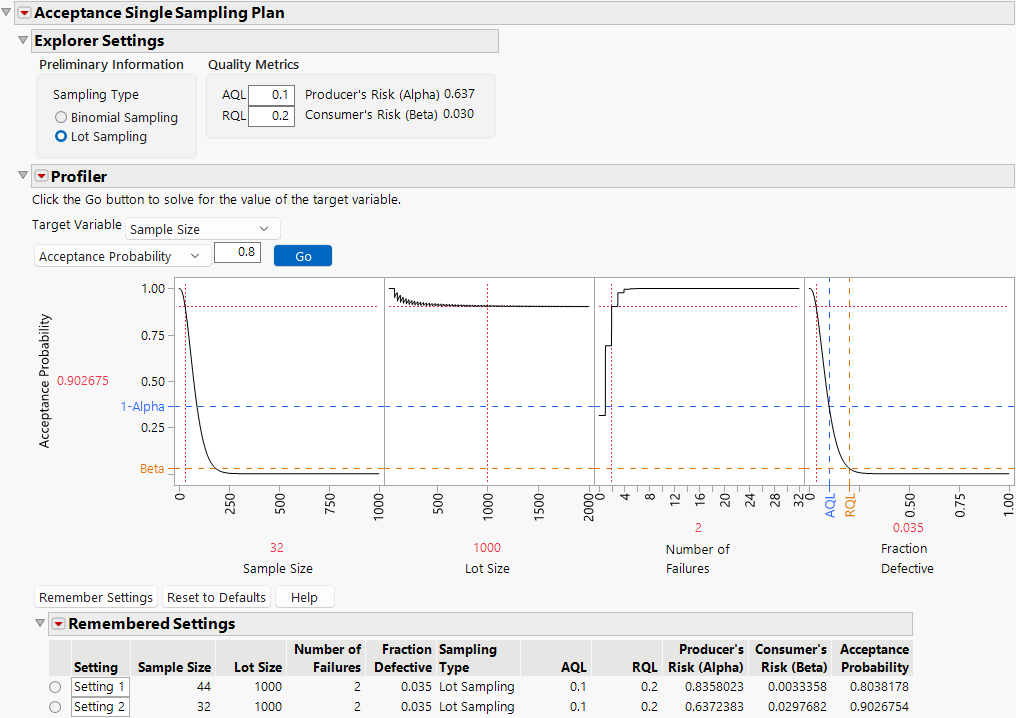Collapse the Remembered Settings table
Screen dimensions: 1016x718
[40, 624]
